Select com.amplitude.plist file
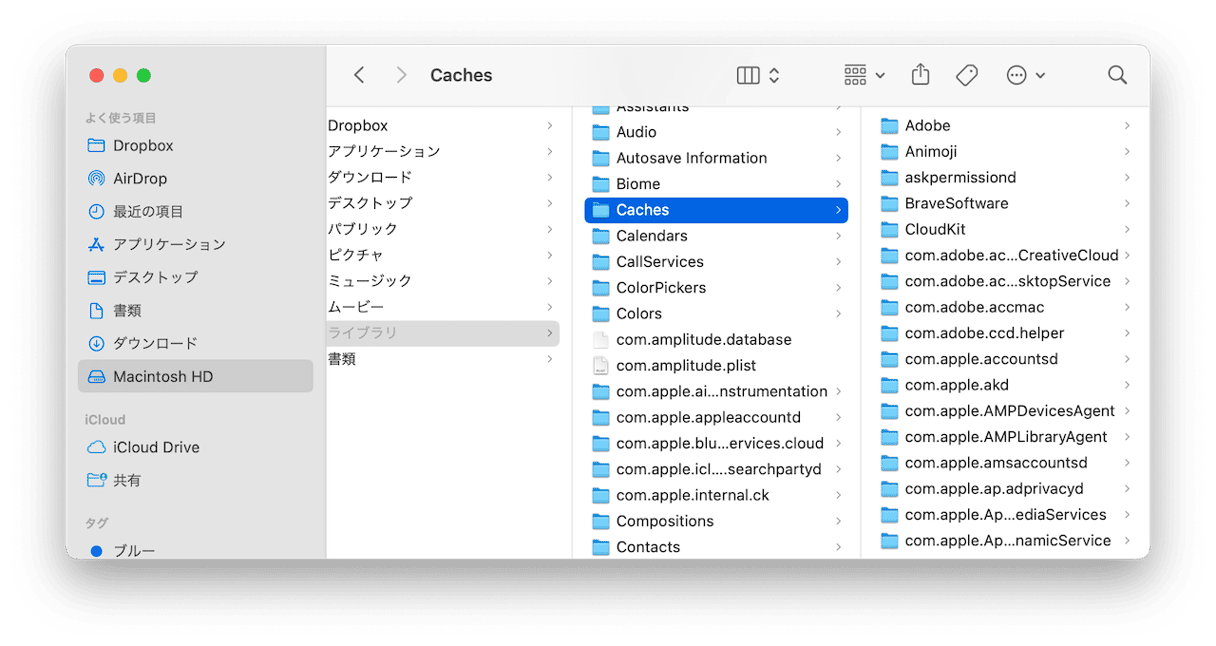The width and height of the screenshot is (1216, 646). point(716,366)
